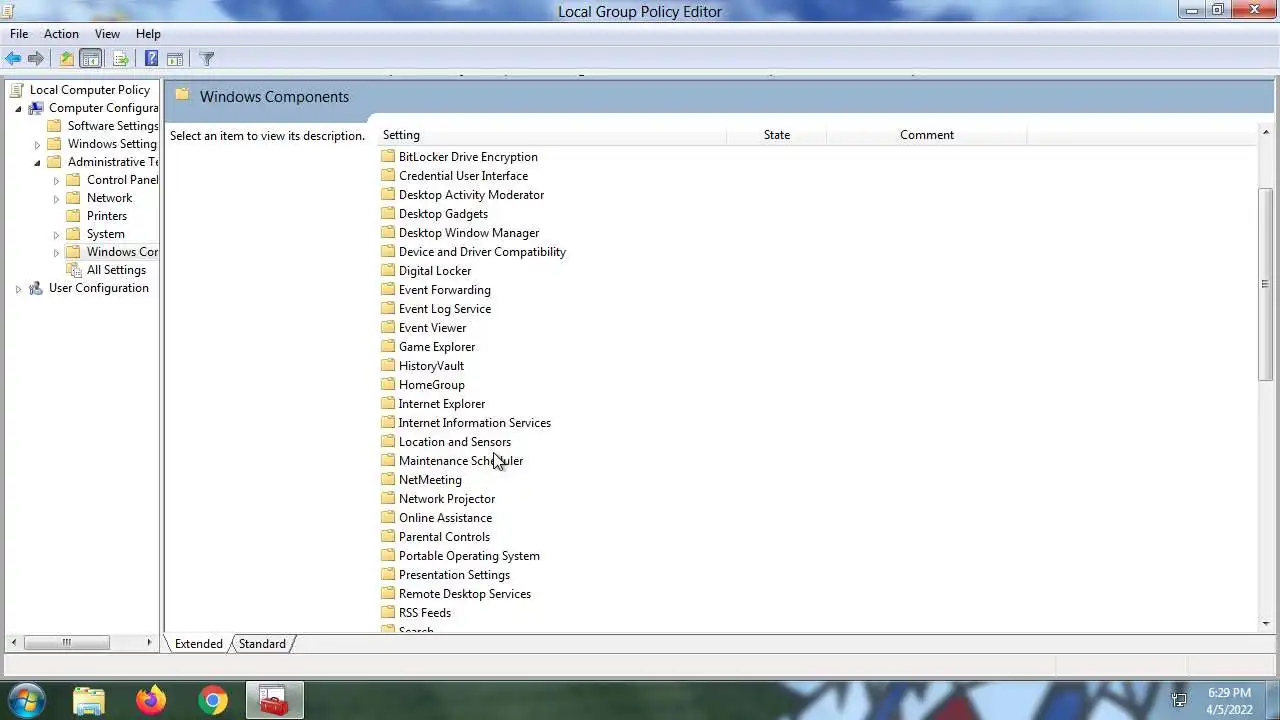Open Help via blue question-mark icon
1280x720 pixels.
[x=151, y=59]
